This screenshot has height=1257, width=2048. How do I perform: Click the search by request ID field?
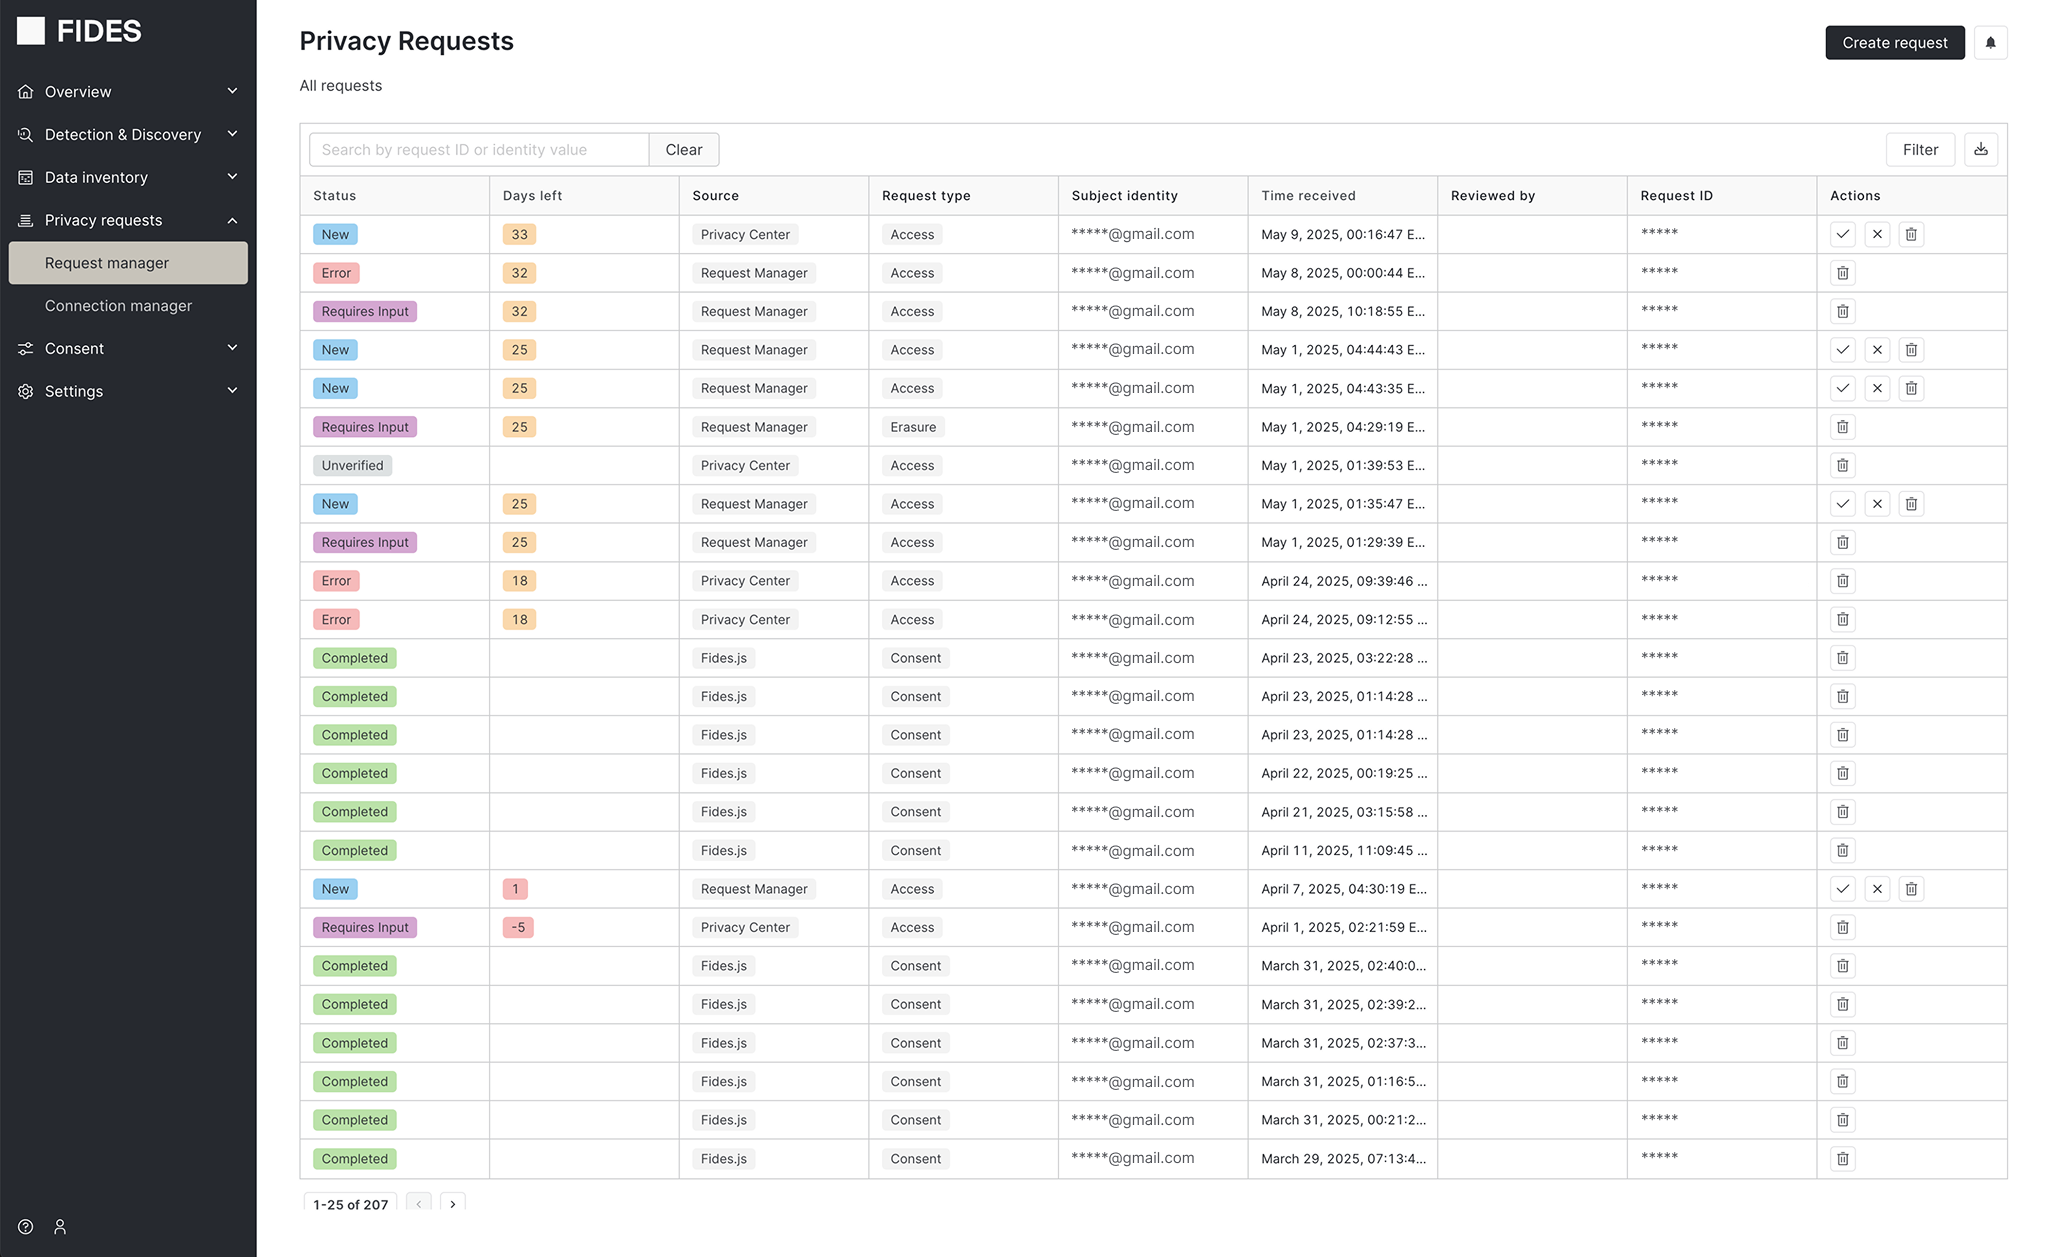click(478, 149)
